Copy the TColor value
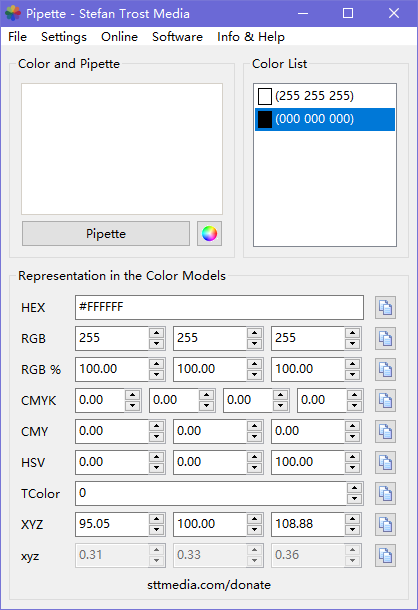 pyautogui.click(x=385, y=494)
